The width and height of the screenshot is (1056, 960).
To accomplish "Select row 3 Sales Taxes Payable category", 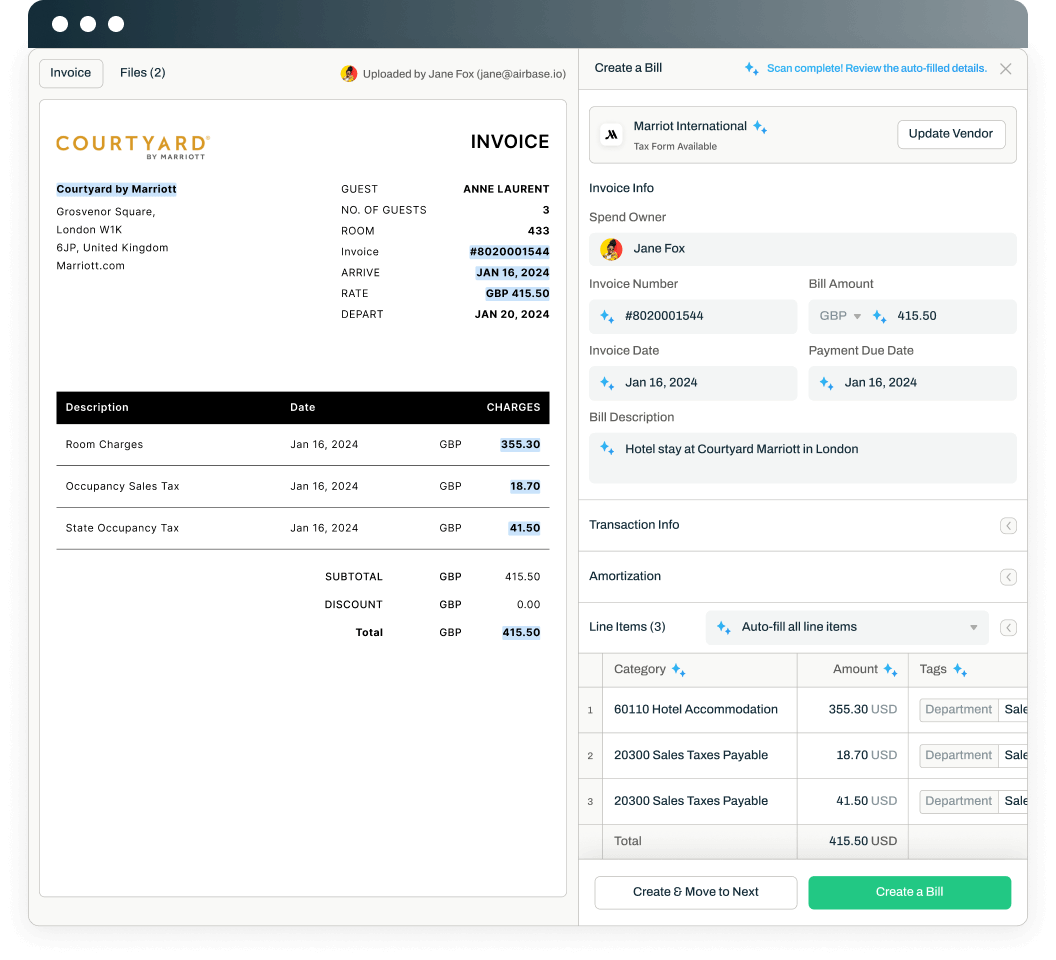I will [x=699, y=801].
